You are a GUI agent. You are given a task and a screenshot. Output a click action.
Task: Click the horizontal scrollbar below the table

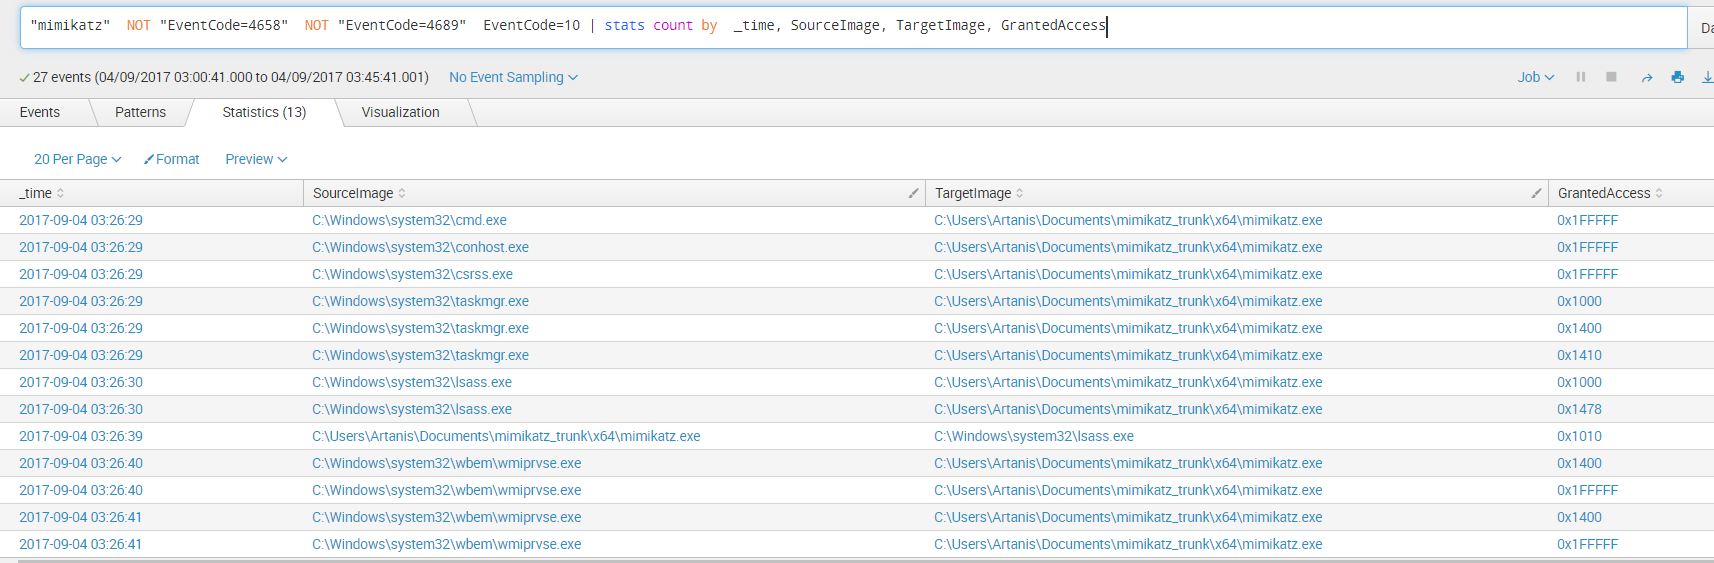pos(866,561)
